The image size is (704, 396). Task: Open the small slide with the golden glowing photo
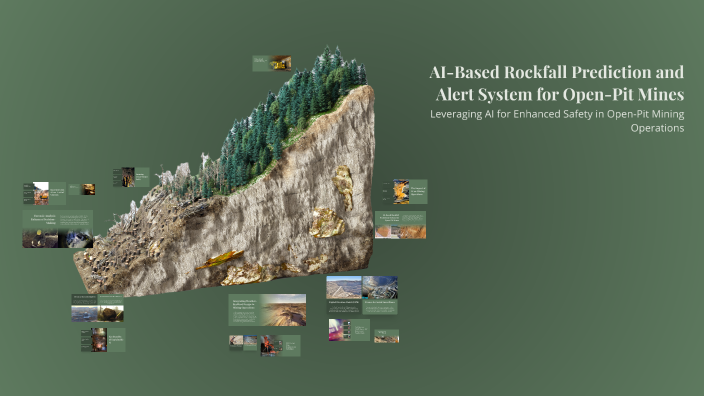point(82,189)
